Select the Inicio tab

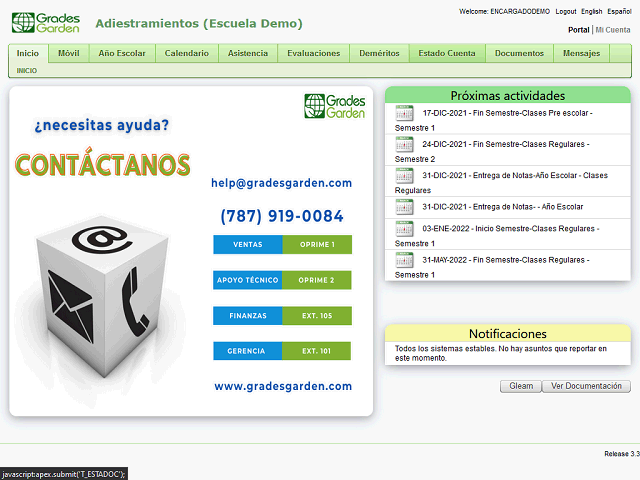click(x=28, y=53)
